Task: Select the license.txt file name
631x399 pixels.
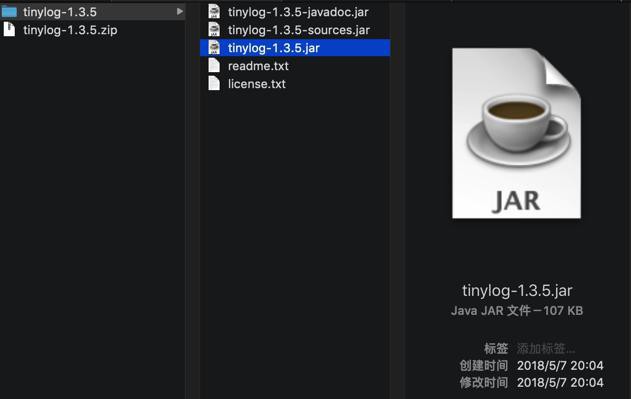Action: click(x=257, y=84)
